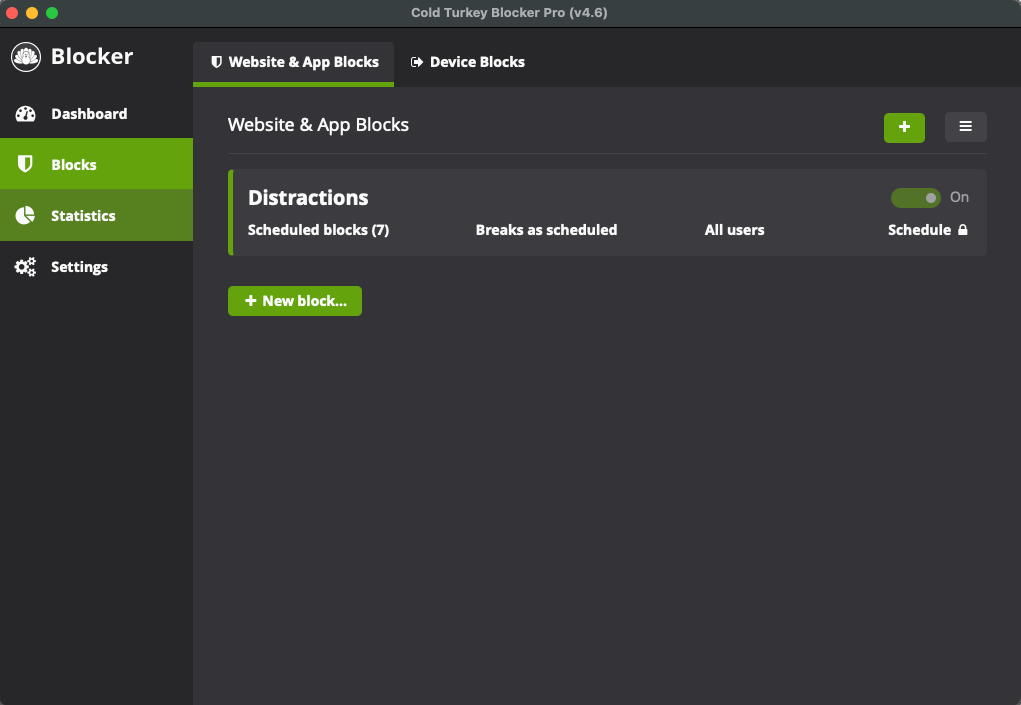The width and height of the screenshot is (1021, 705).
Task: Click the New block... button
Action: coord(295,301)
